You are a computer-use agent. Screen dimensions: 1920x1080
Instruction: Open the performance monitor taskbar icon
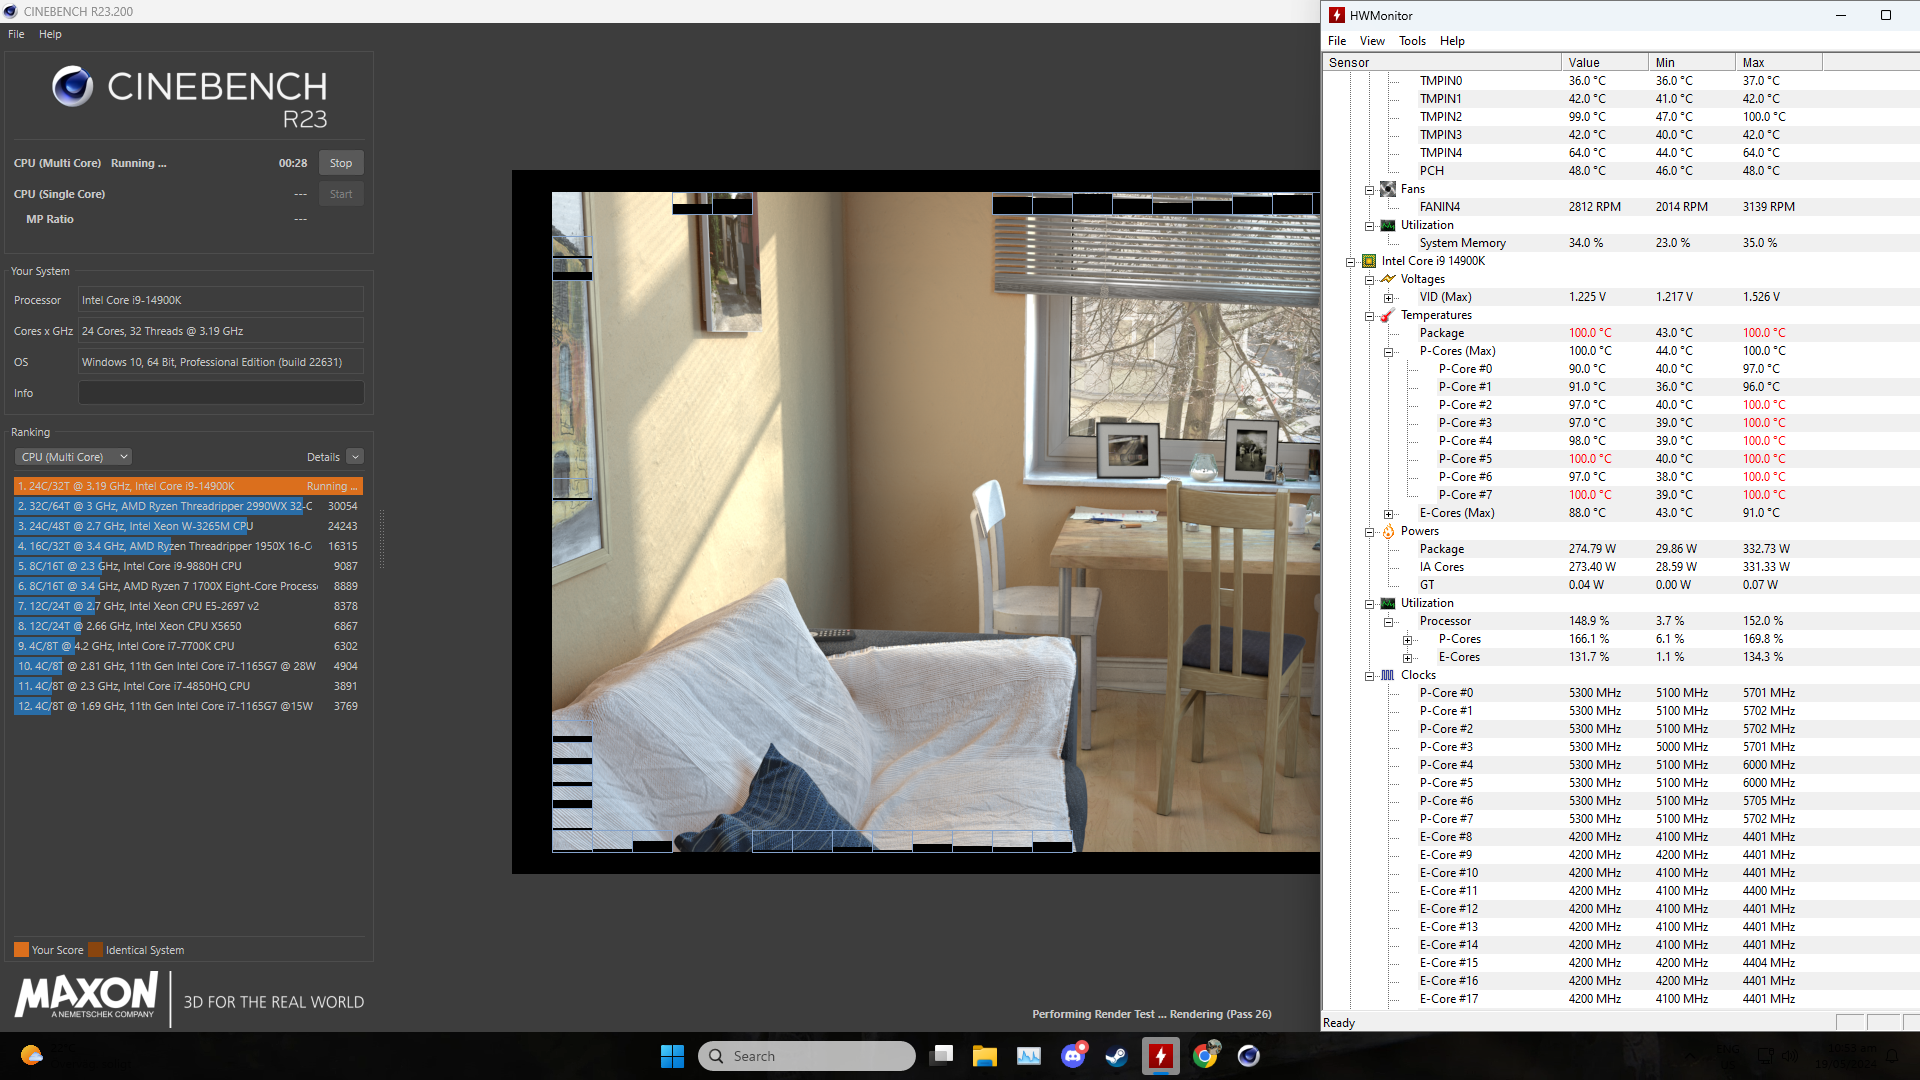(x=1029, y=1056)
